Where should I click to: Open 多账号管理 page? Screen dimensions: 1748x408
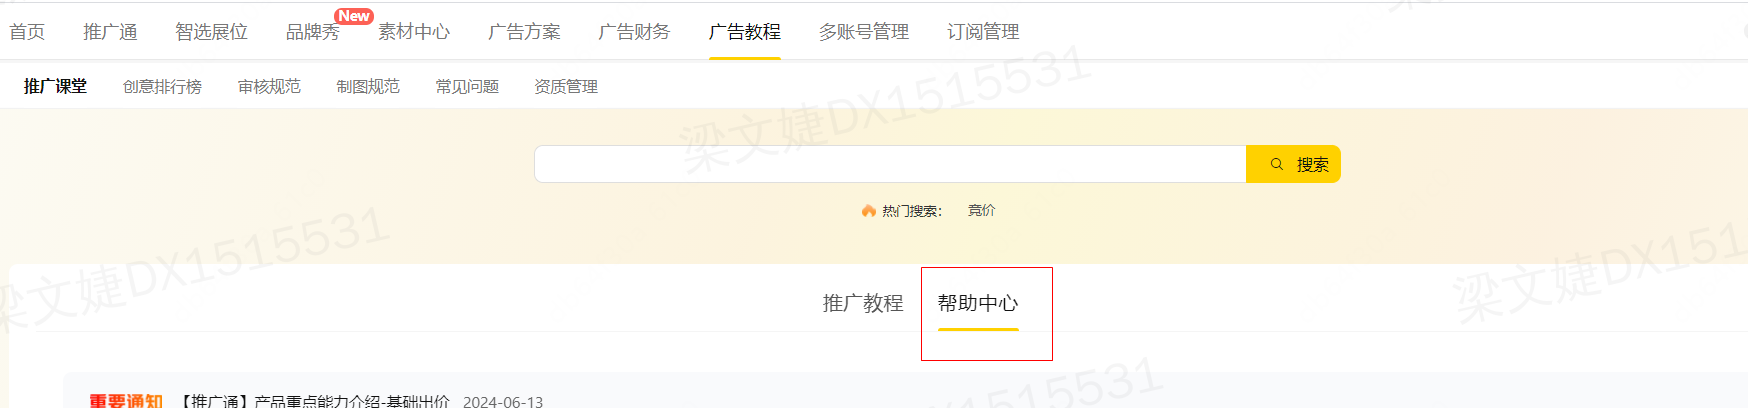tap(864, 32)
